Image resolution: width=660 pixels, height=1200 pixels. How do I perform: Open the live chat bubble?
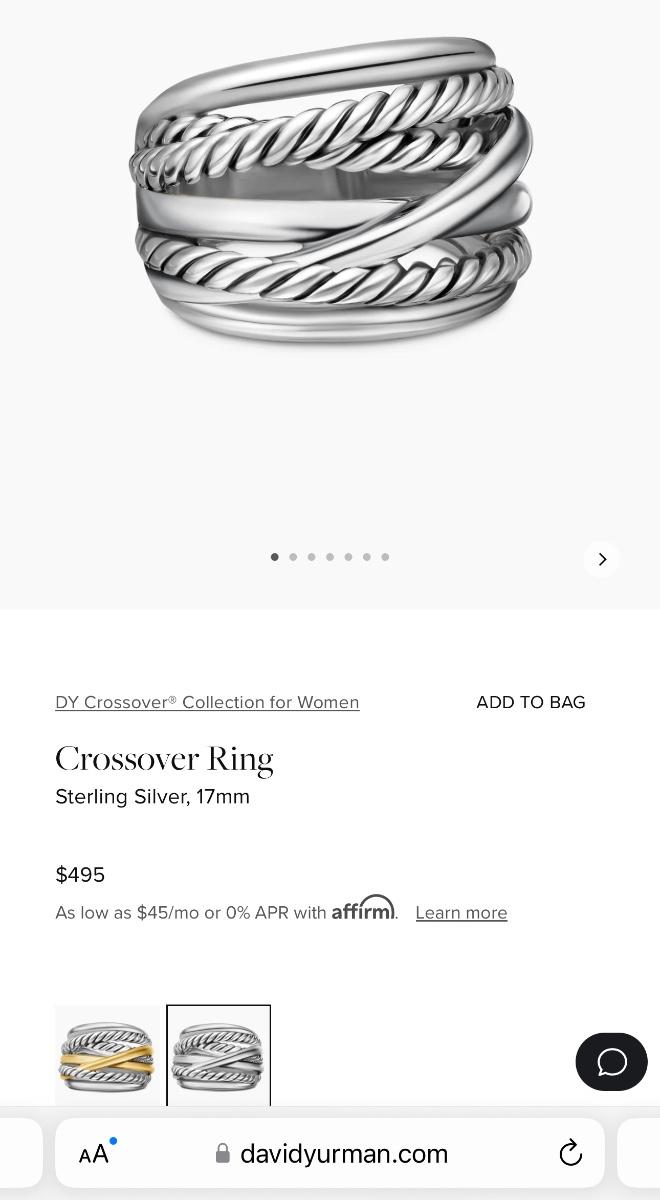611,1061
